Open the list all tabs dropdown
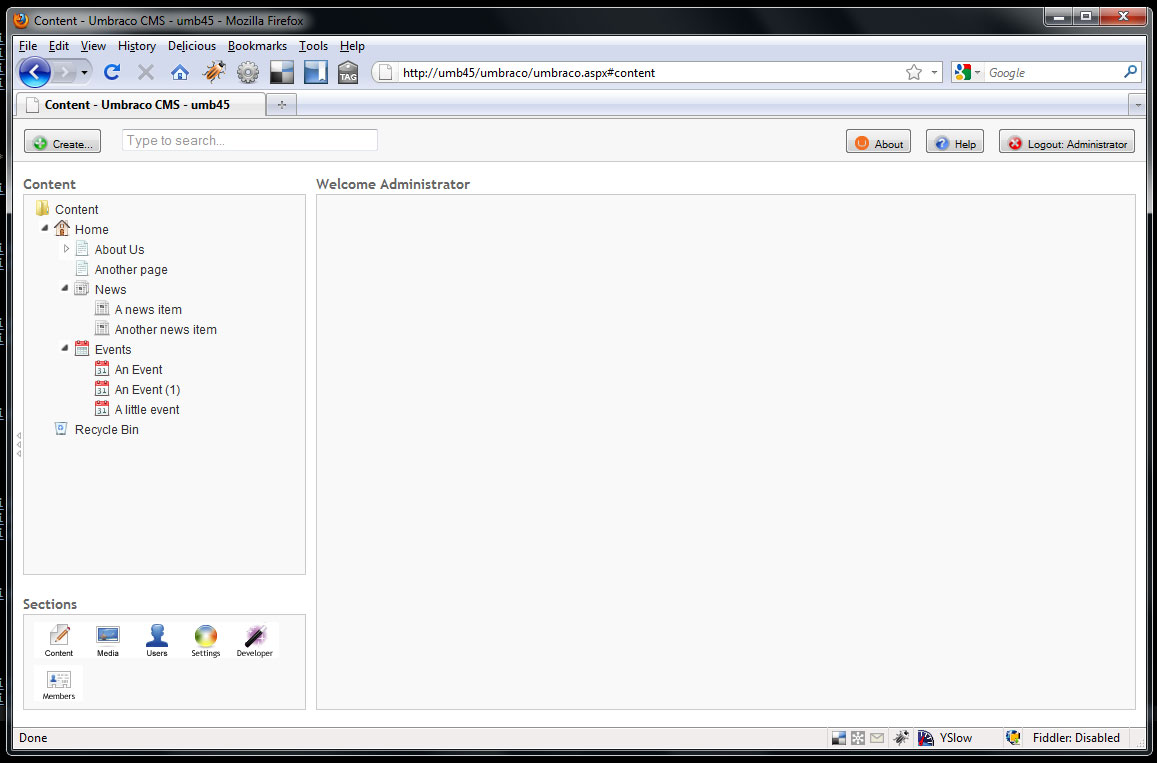The height and width of the screenshot is (763, 1157). [1137, 106]
